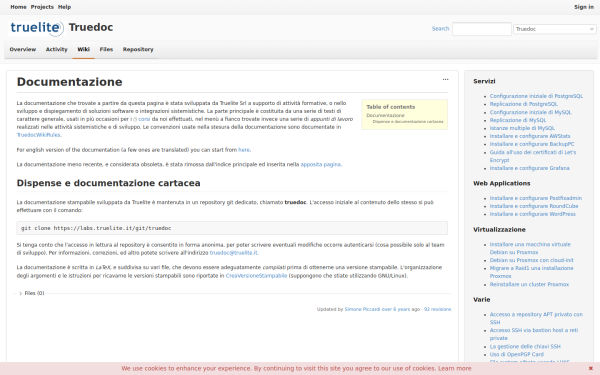Jump to Documentazione in Table of contents
Screen dimensions: 600x375
pos(385,115)
